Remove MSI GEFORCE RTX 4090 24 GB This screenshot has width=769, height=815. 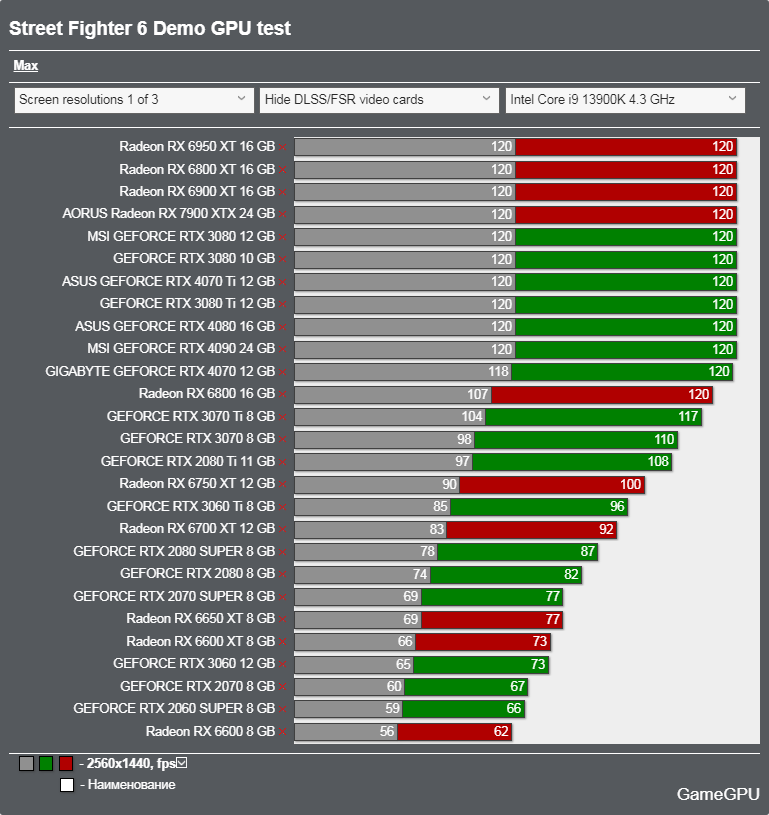click(x=282, y=349)
